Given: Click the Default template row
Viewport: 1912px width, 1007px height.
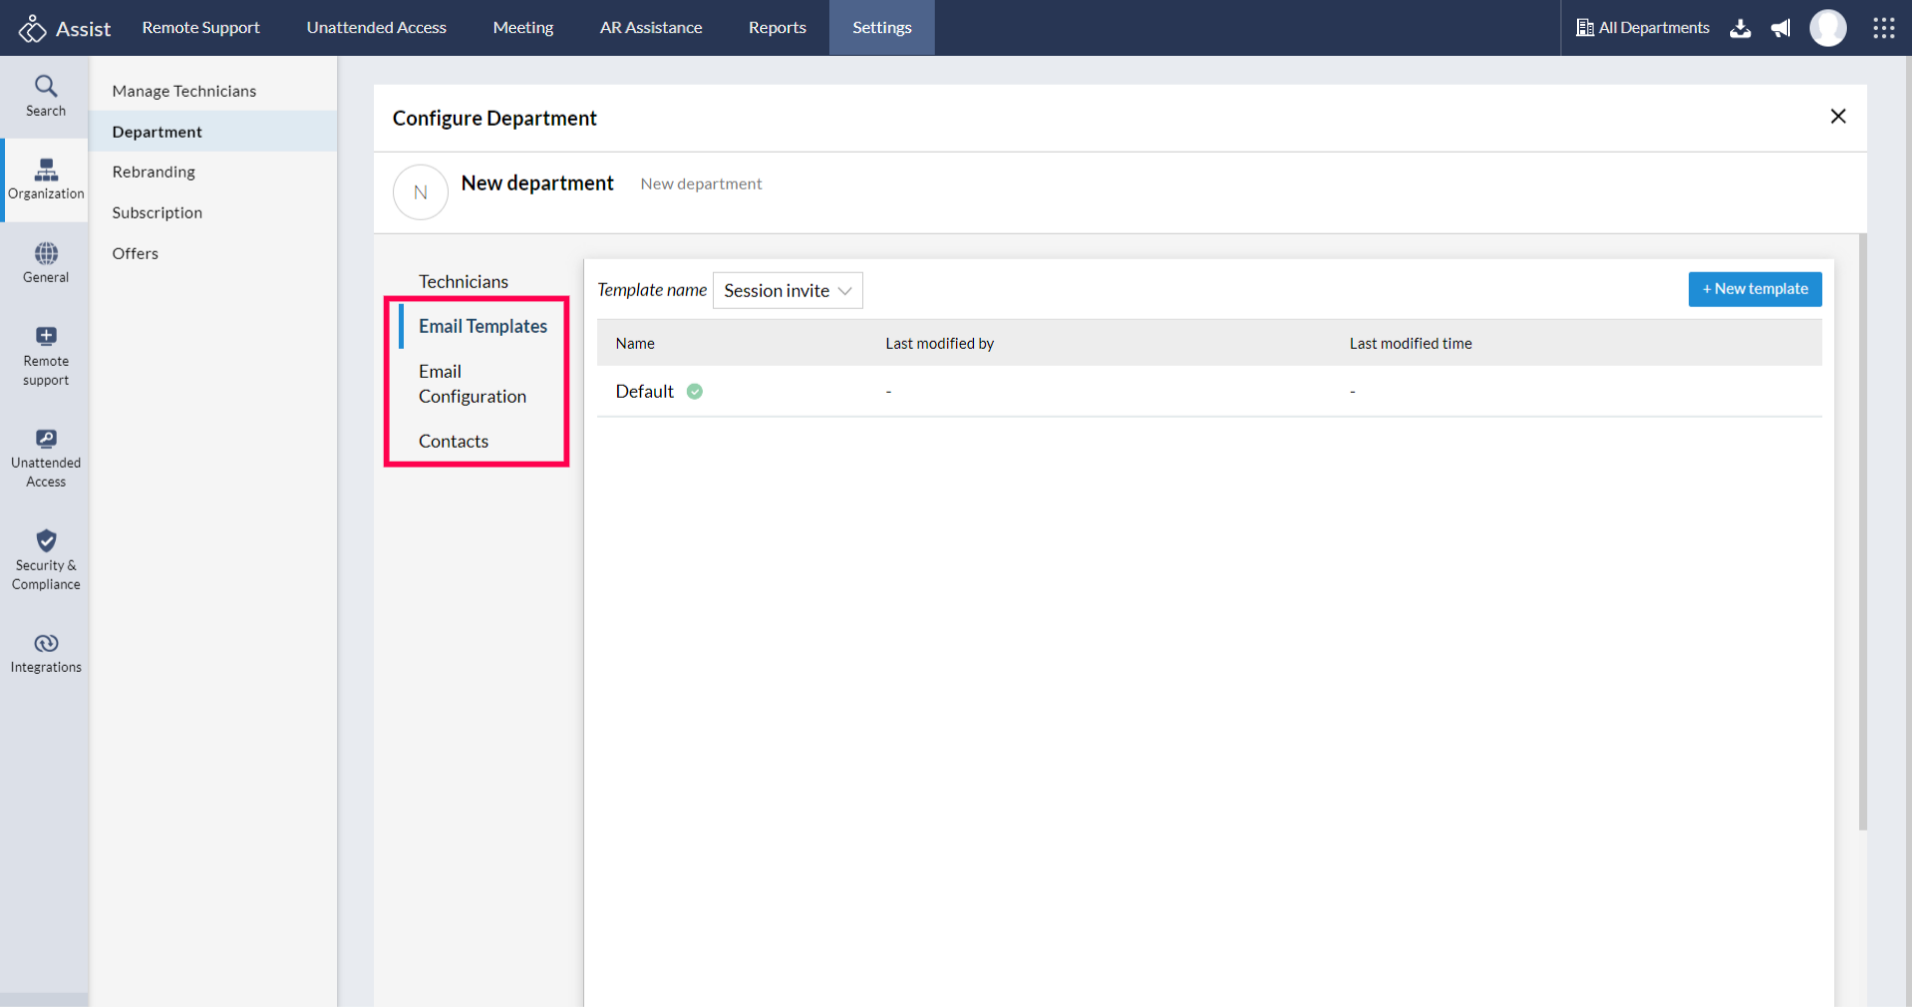Looking at the screenshot, I should (645, 392).
